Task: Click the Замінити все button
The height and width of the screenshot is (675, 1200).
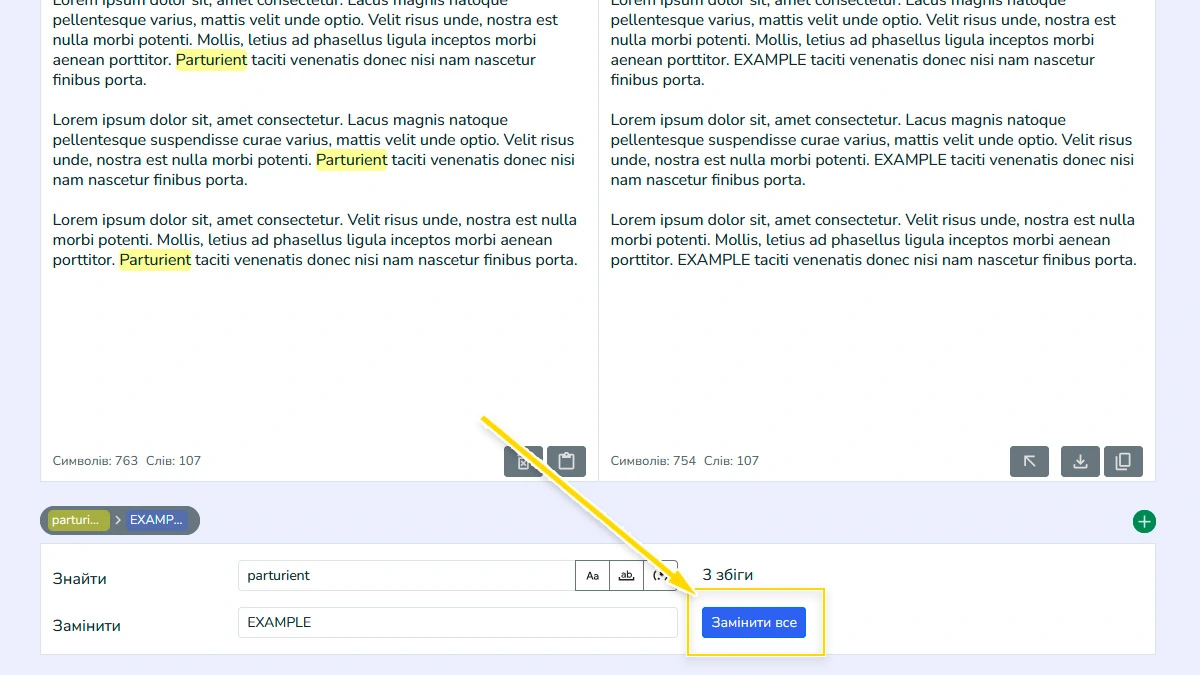Action: [754, 622]
